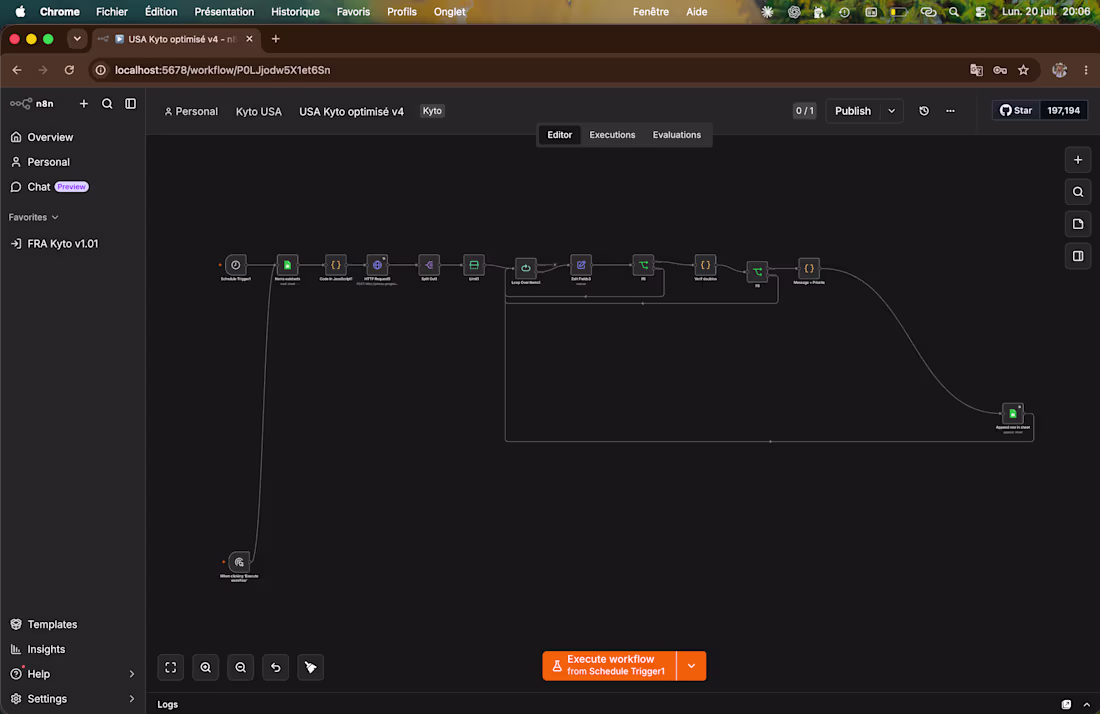This screenshot has height=714, width=1100.
Task: Open the Historique menu in macOS menu bar
Action: pyautogui.click(x=295, y=11)
